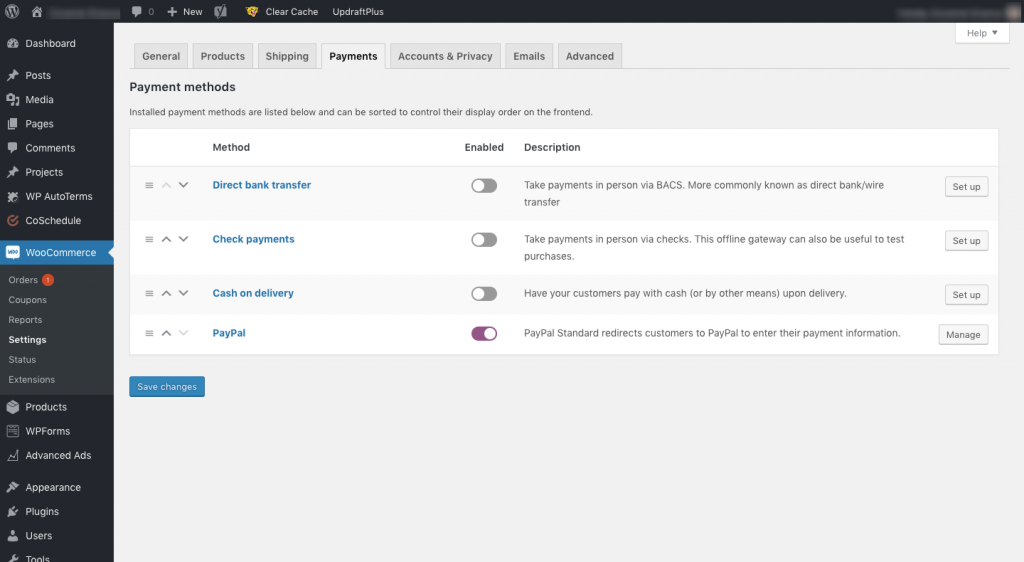Turn on Check payments toggle
This screenshot has height=562, width=1024.
click(484, 240)
